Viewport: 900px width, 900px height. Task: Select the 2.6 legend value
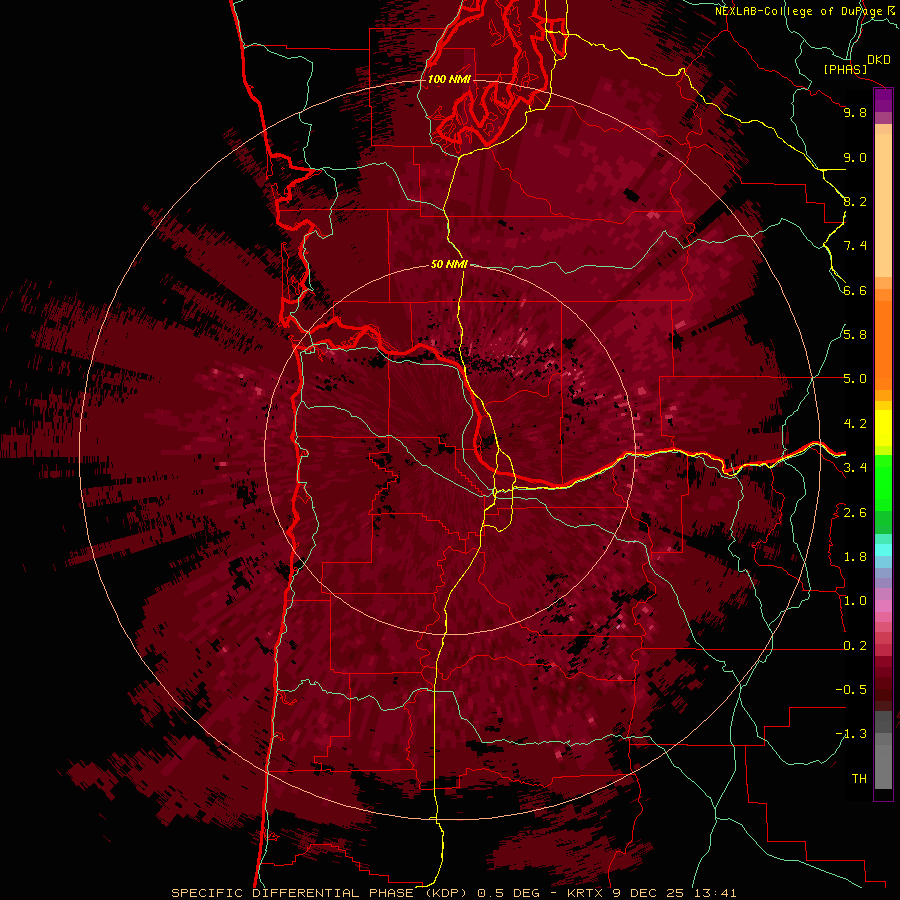tap(855, 513)
